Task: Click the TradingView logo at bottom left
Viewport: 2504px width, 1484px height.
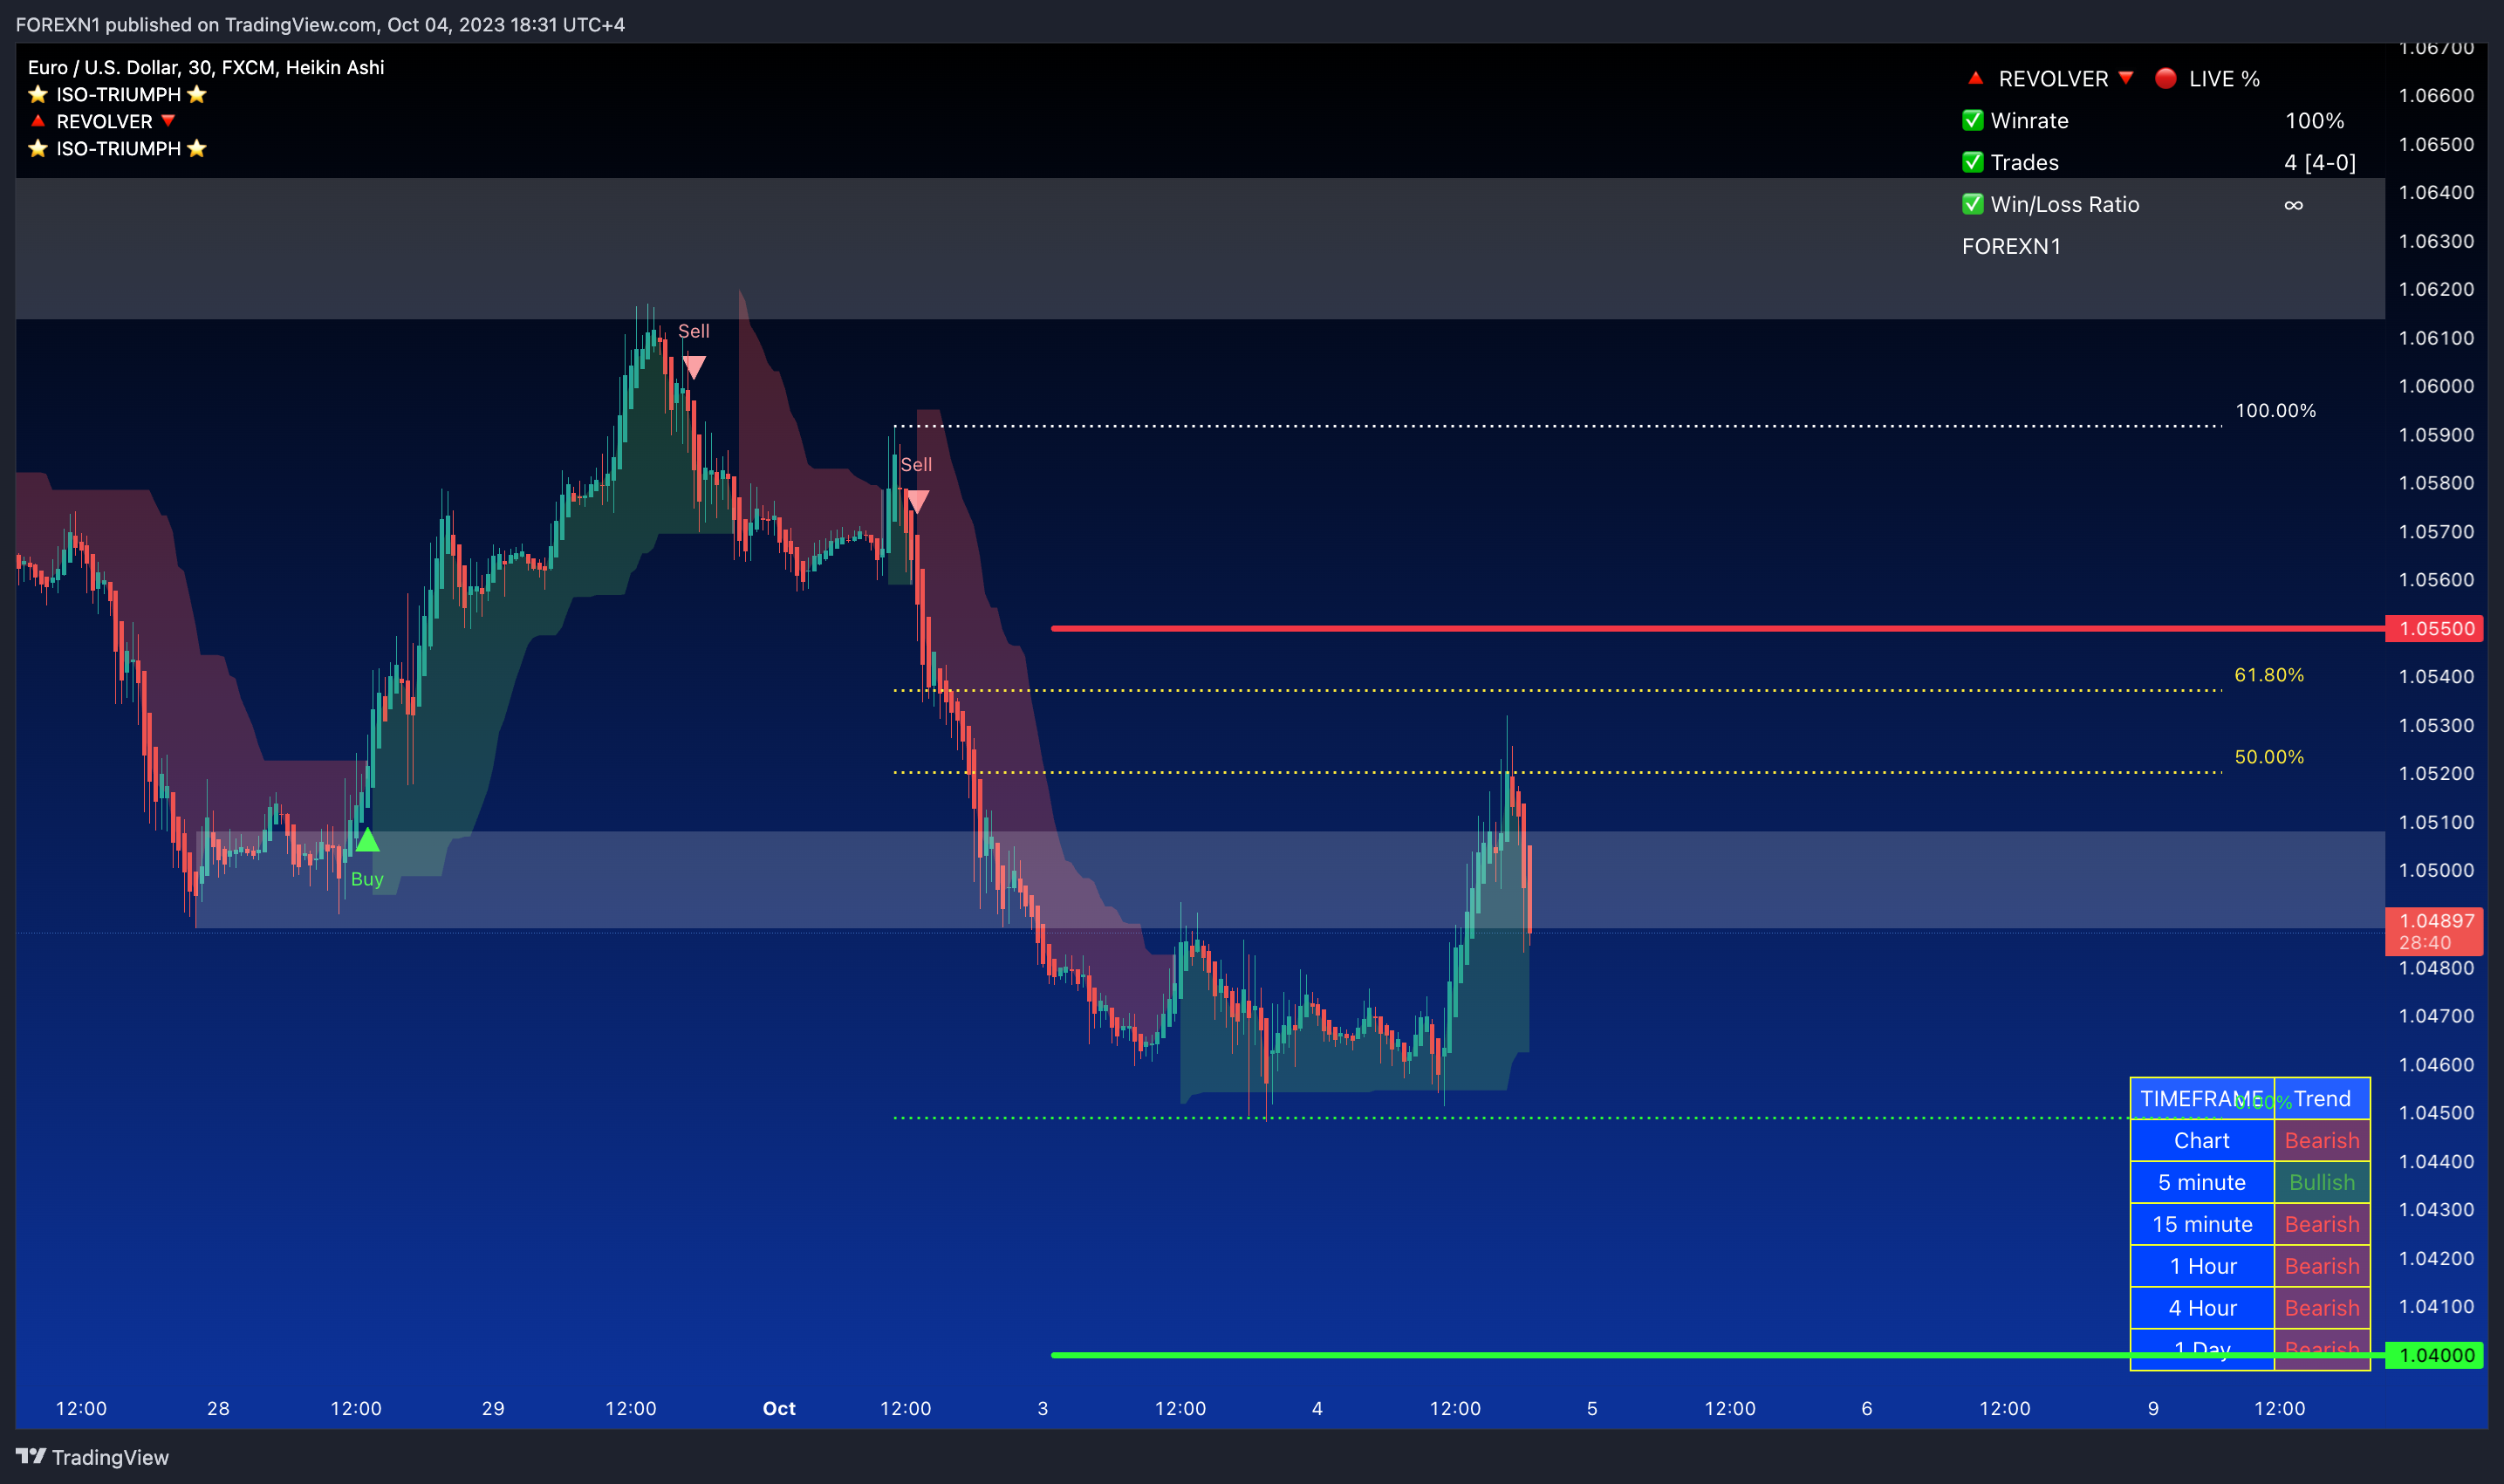Action: tap(92, 1457)
